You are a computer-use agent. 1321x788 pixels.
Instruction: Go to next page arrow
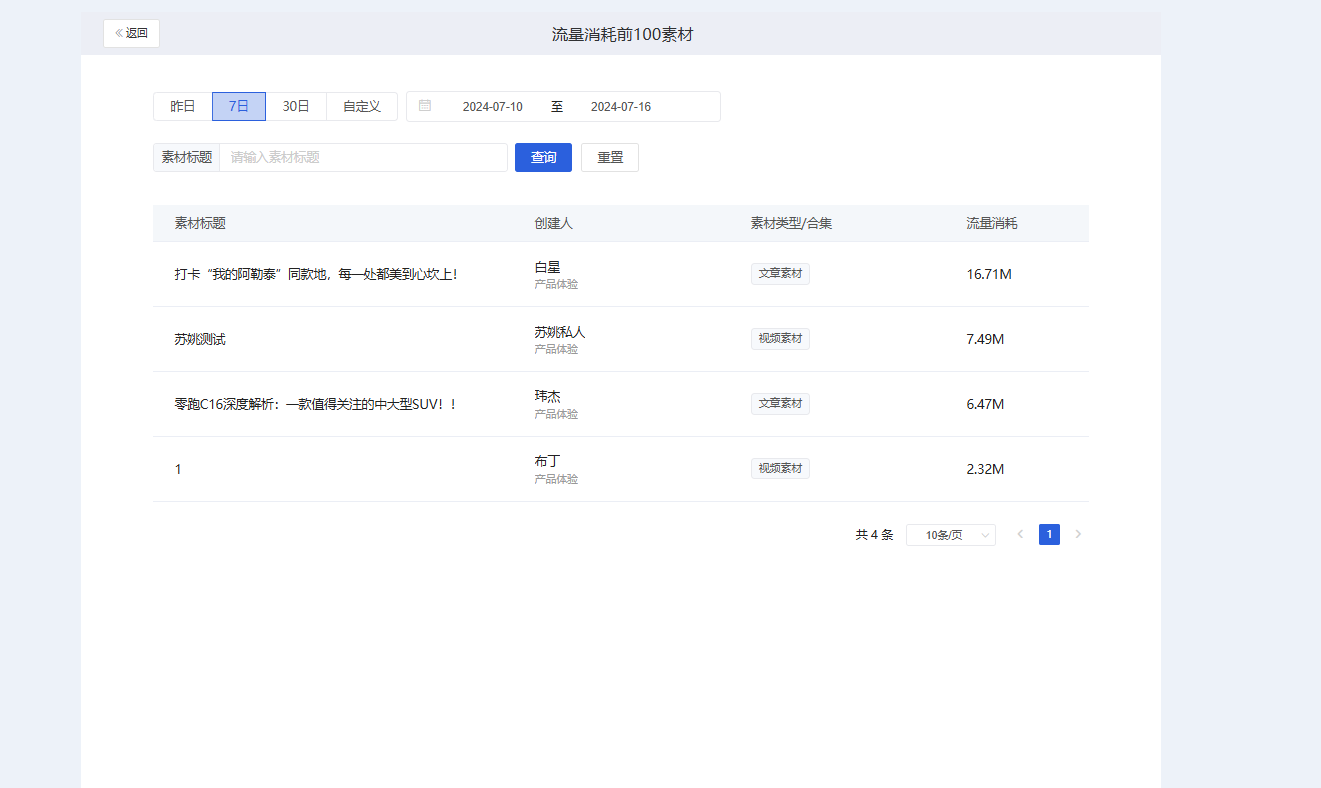coord(1078,535)
